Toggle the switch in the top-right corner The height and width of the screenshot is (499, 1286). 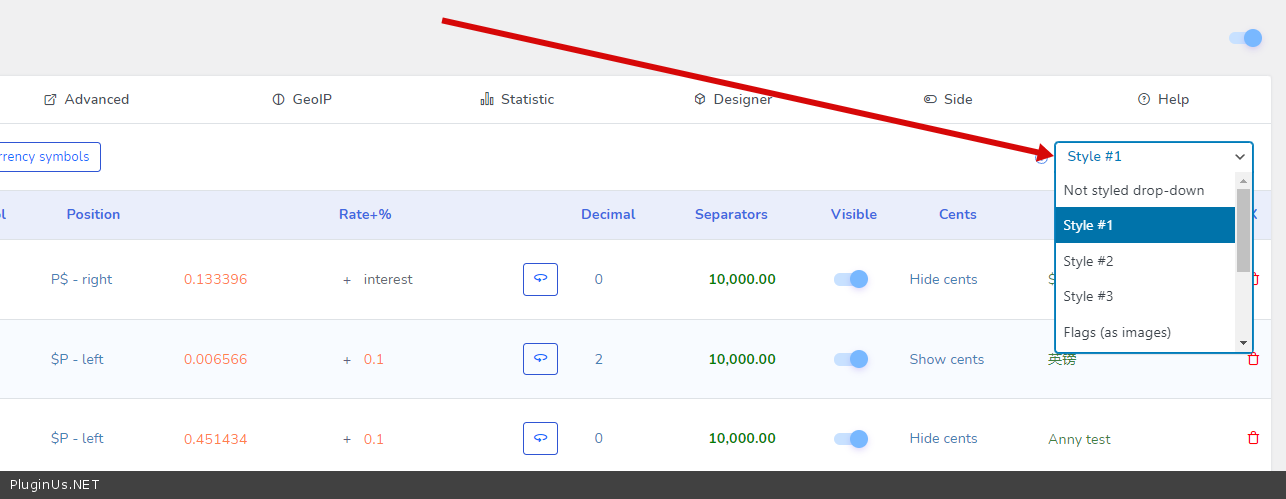tap(1246, 38)
